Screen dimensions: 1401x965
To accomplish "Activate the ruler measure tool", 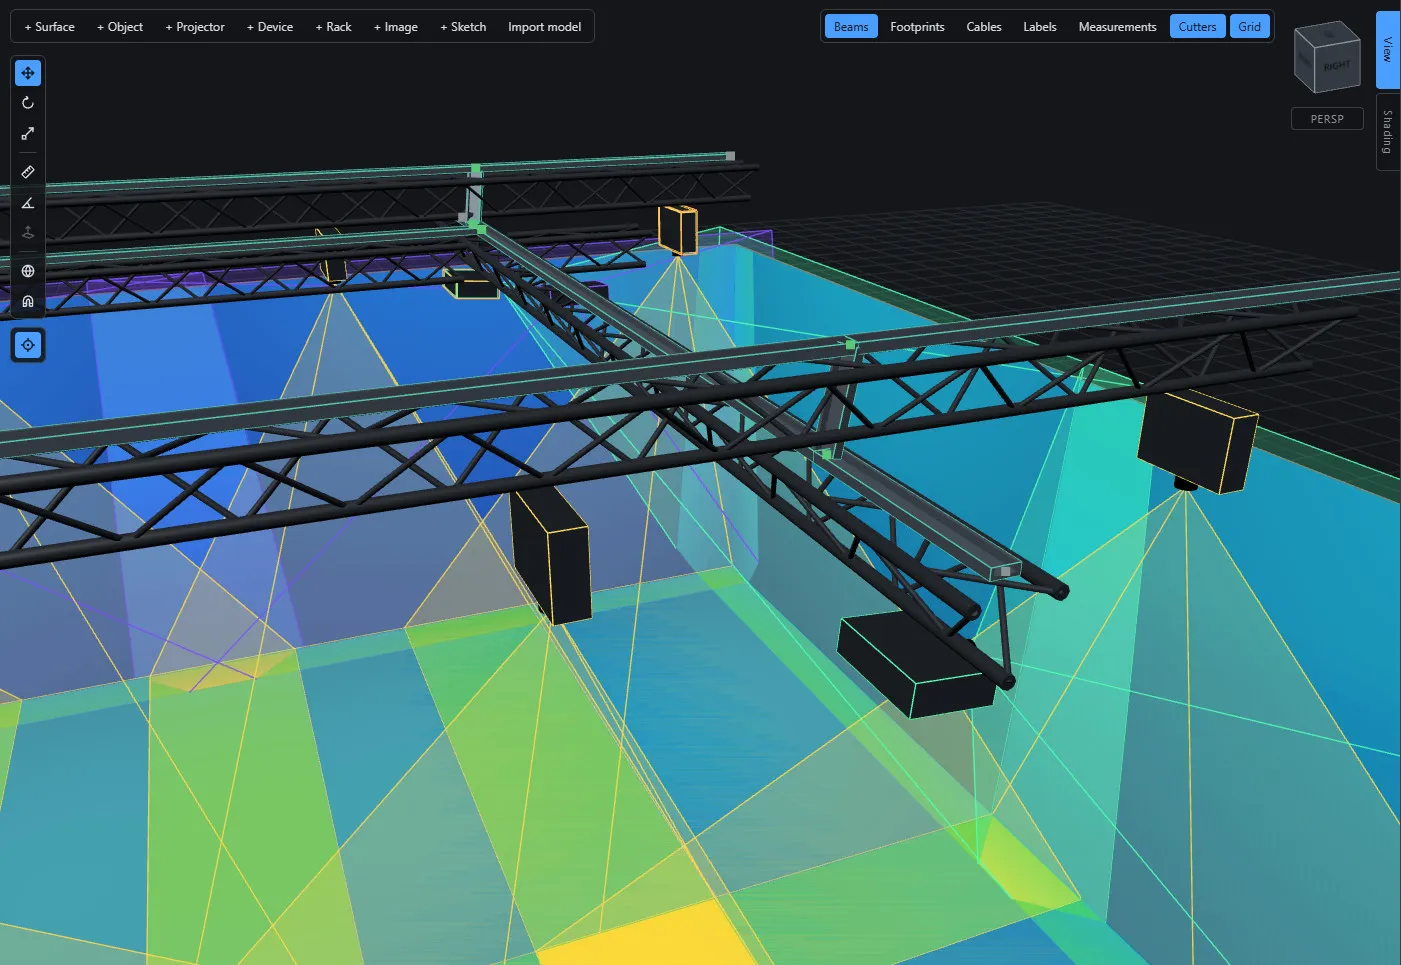I will pyautogui.click(x=28, y=172).
